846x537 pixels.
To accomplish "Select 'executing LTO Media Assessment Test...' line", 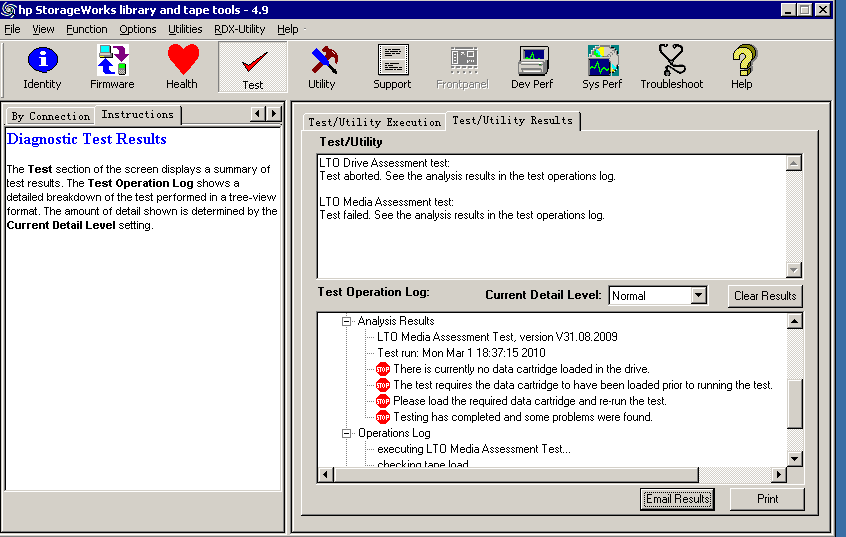I will pyautogui.click(x=474, y=449).
